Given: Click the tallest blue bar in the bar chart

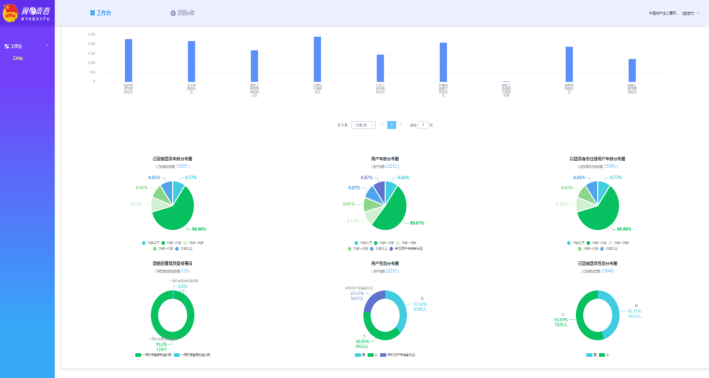Looking at the screenshot, I should [x=317, y=59].
